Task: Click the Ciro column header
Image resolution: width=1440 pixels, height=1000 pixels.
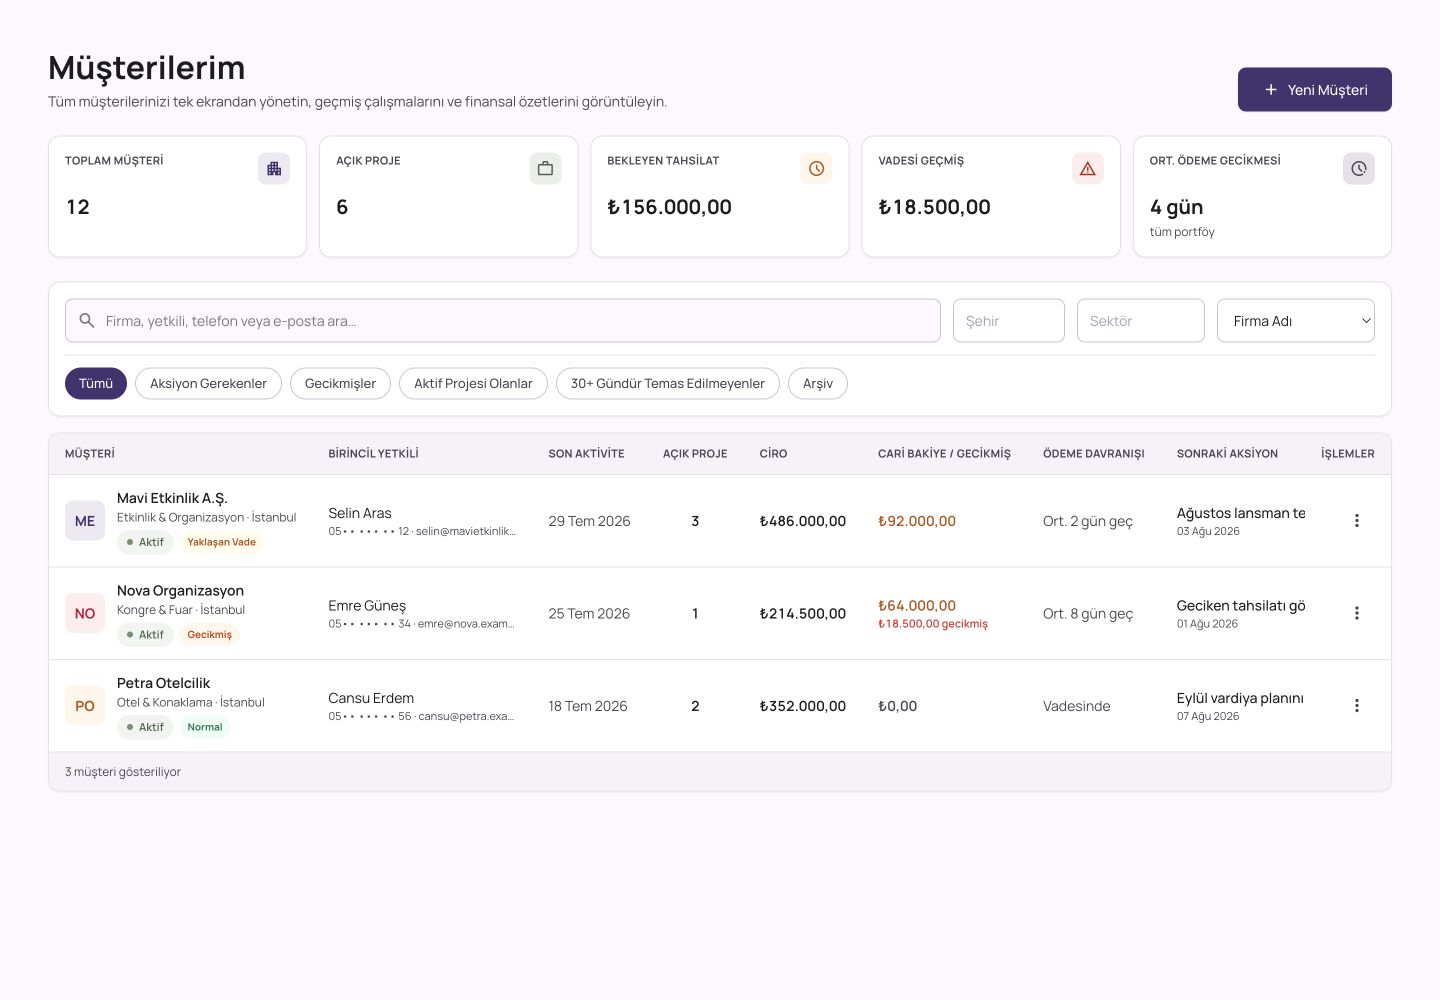Action: (773, 454)
